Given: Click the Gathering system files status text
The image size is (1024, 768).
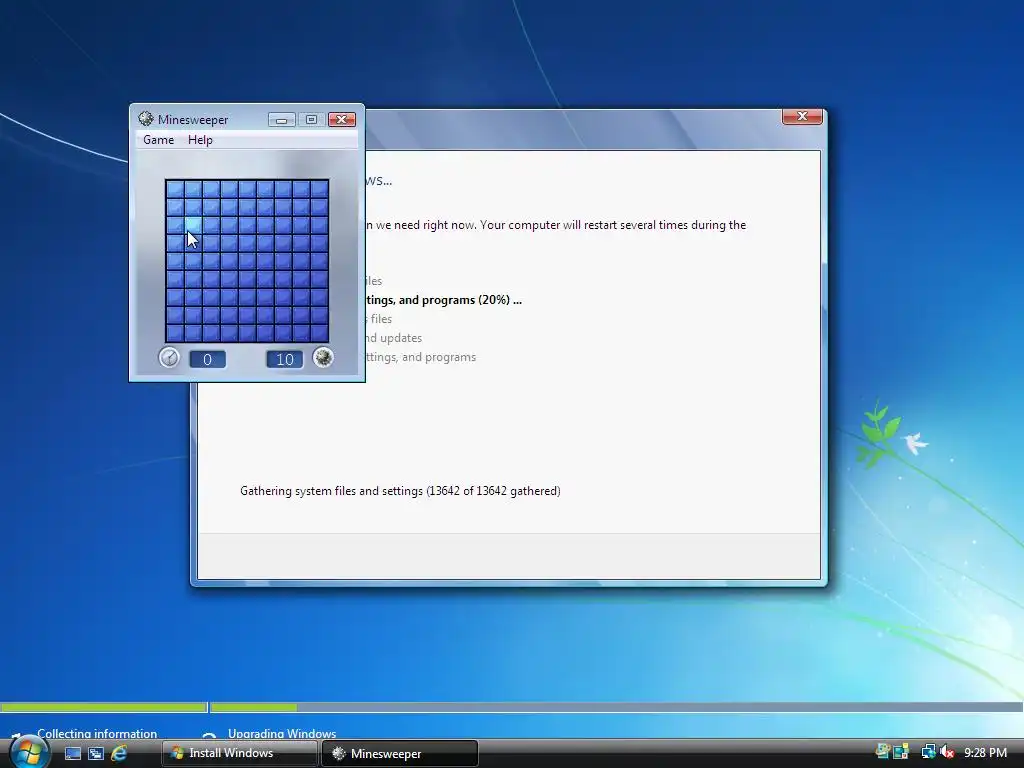Looking at the screenshot, I should click(400, 491).
